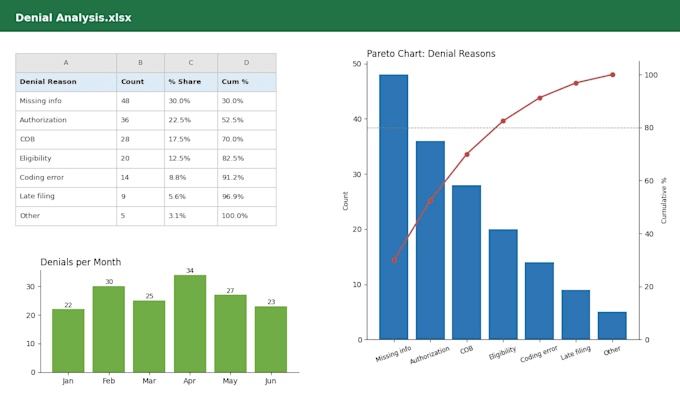Click count cell showing 14
Viewport: 680px width, 409px height.
pos(140,178)
